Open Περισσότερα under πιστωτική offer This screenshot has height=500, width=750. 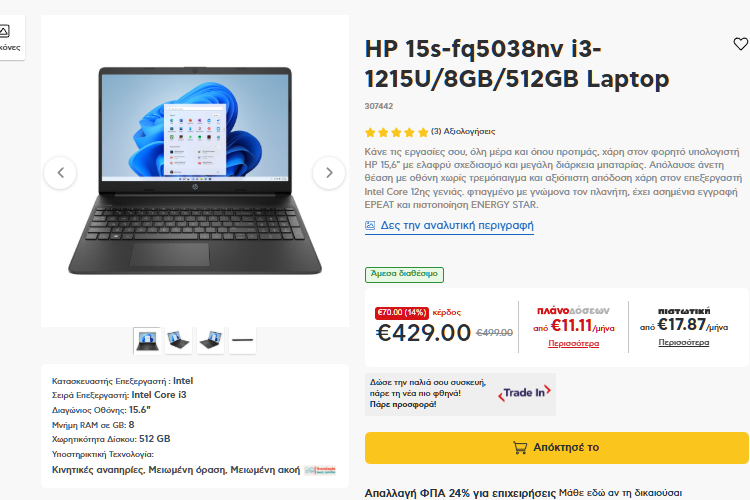[x=684, y=343]
